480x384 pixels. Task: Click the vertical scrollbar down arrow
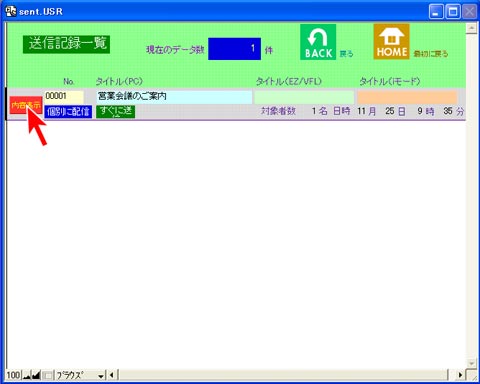[x=471, y=363]
